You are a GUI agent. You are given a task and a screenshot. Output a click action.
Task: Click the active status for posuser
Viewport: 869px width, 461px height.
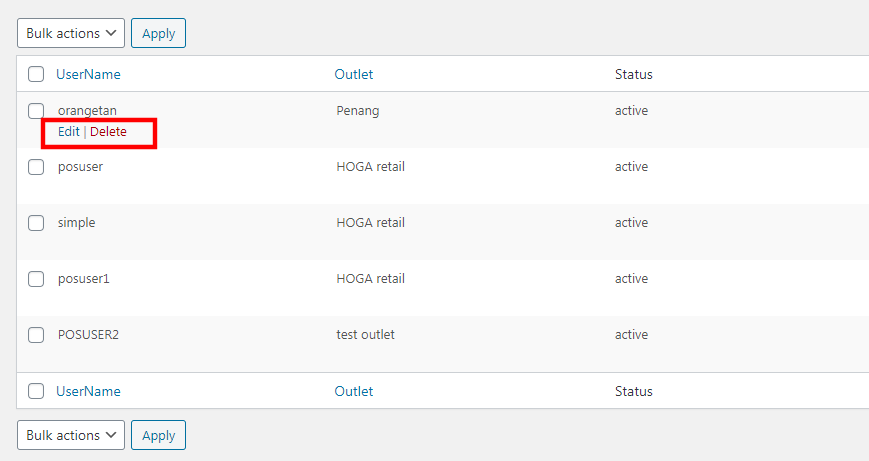pyautogui.click(x=631, y=167)
